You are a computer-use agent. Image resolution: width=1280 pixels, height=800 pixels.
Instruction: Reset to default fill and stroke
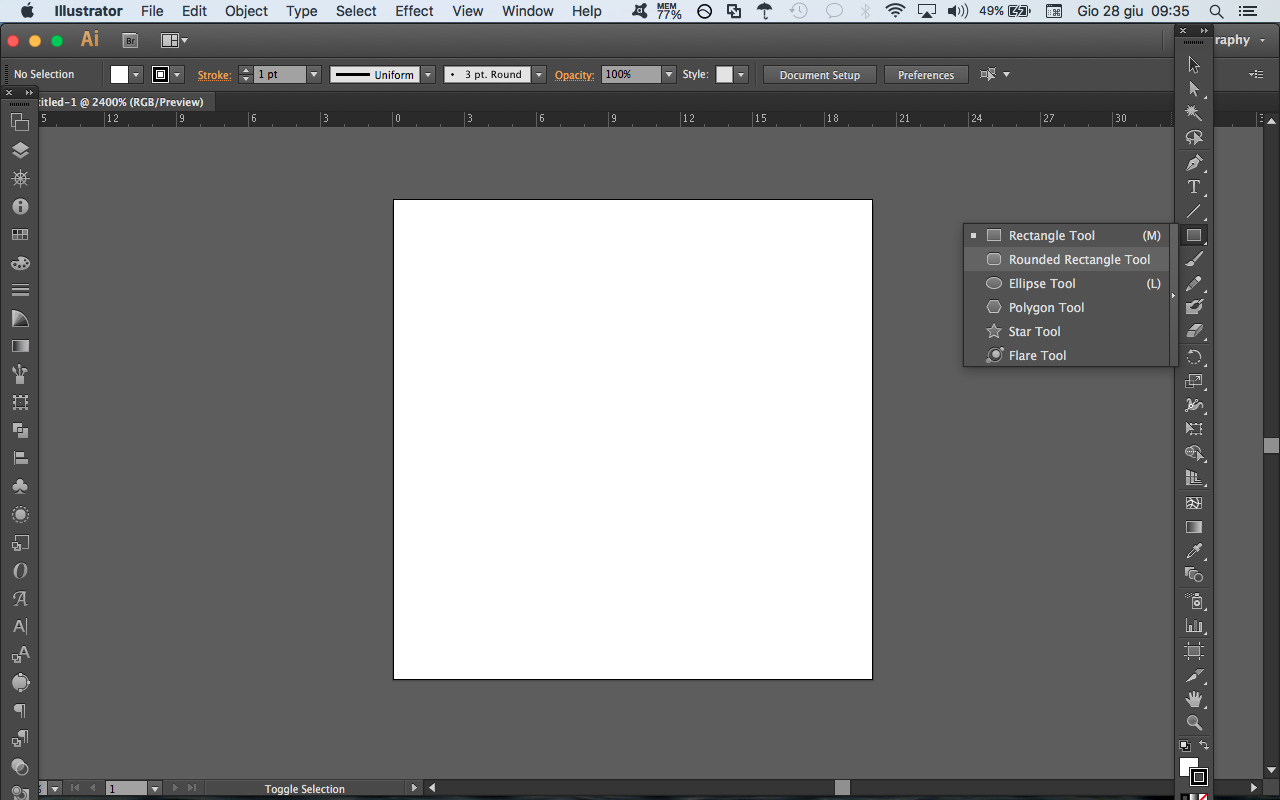[1184, 745]
